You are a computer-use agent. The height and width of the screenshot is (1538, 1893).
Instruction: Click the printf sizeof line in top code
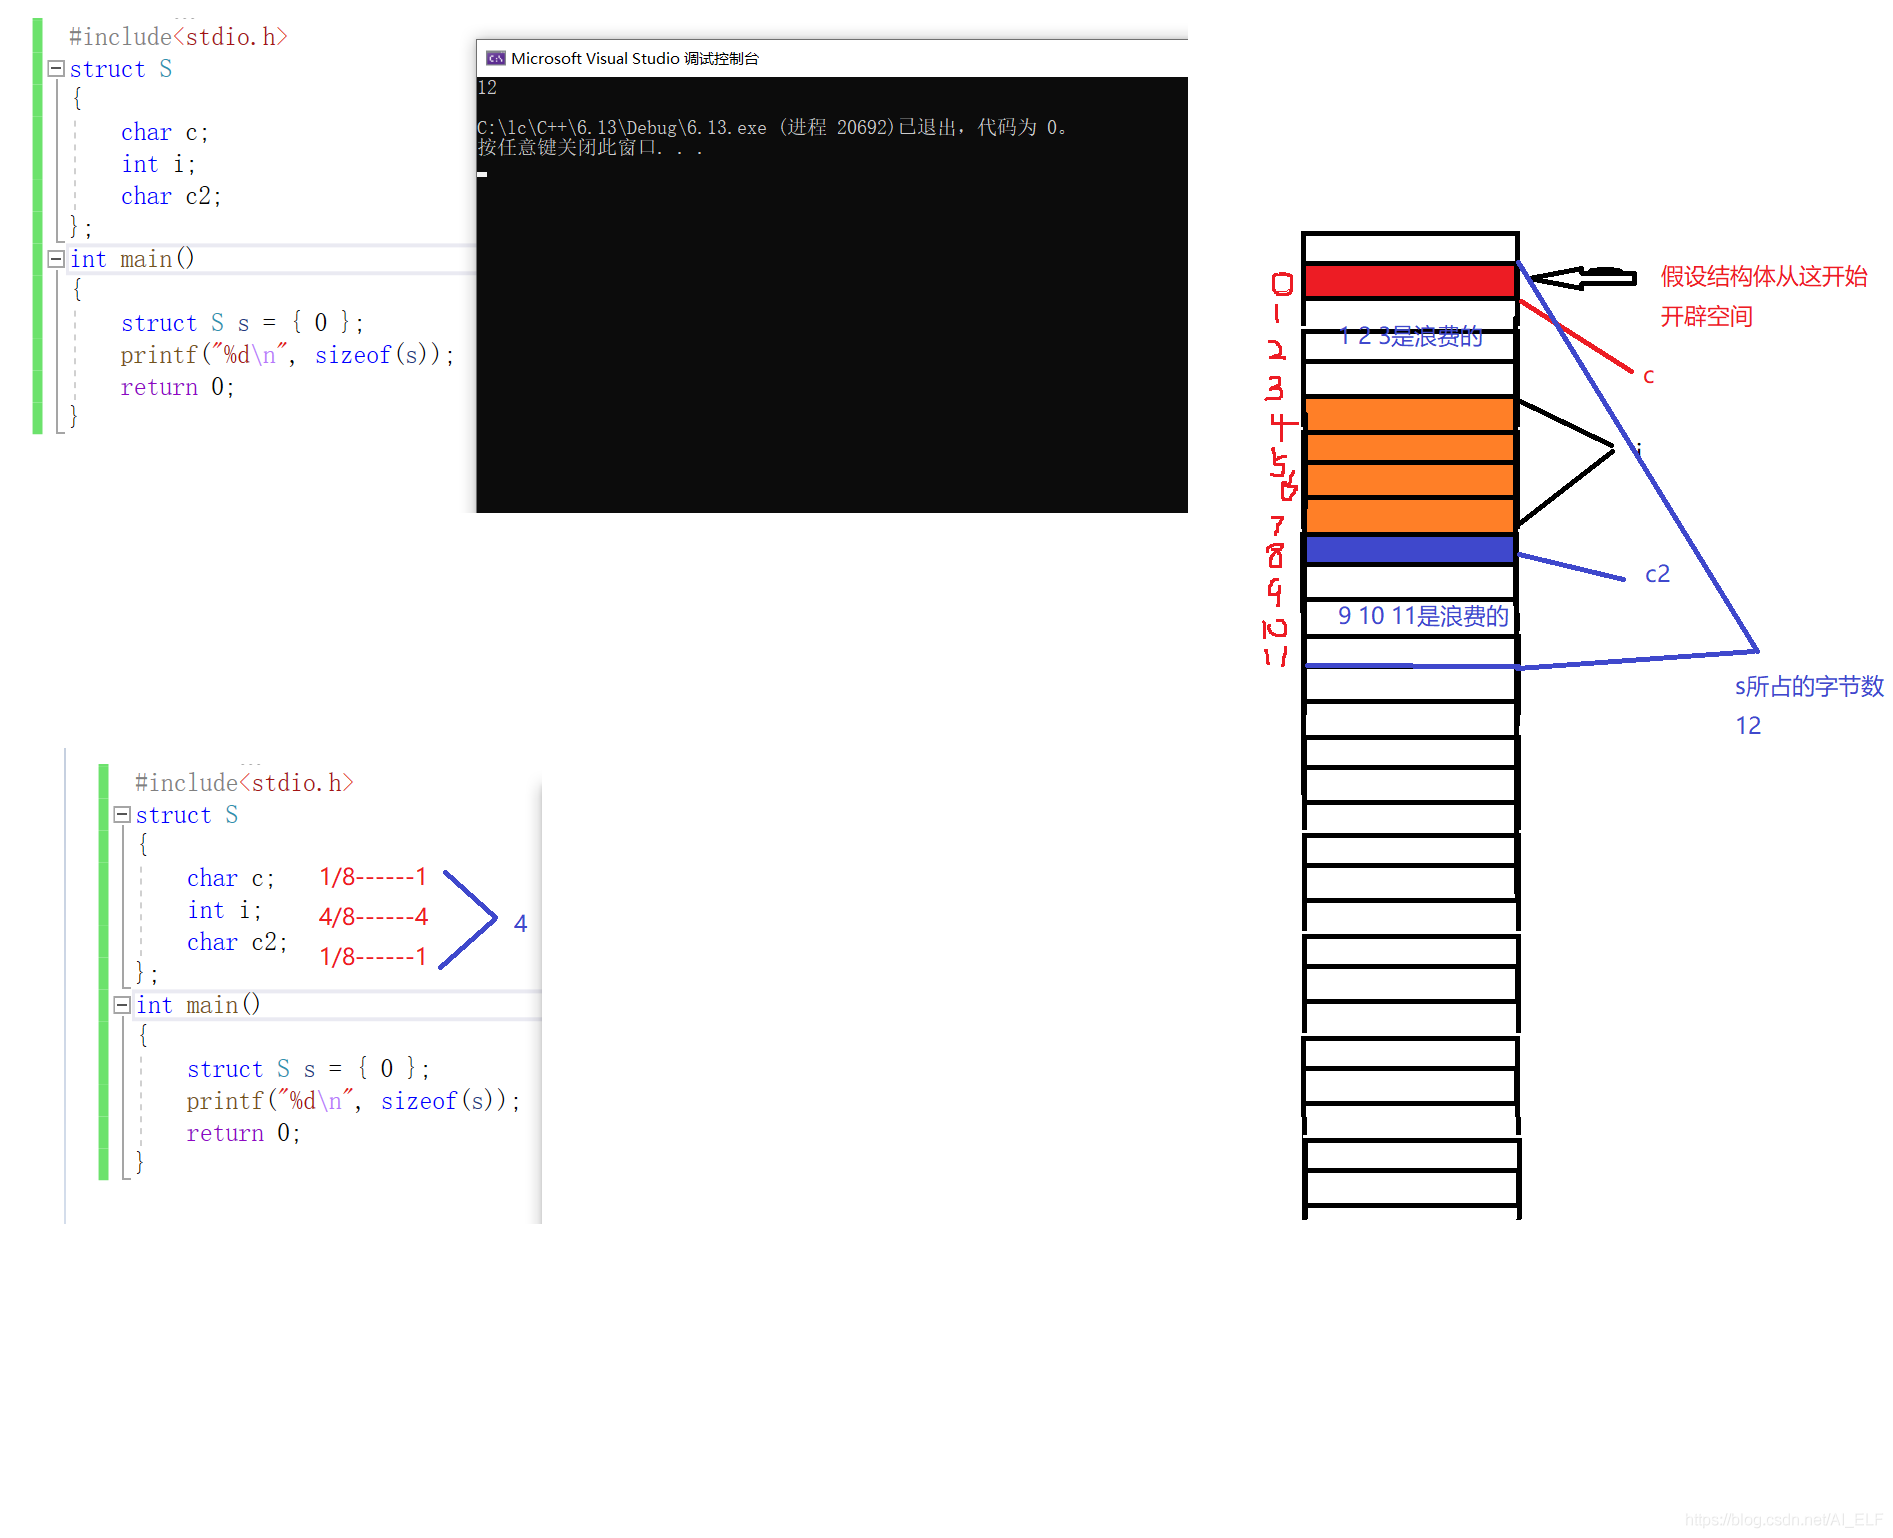287,355
